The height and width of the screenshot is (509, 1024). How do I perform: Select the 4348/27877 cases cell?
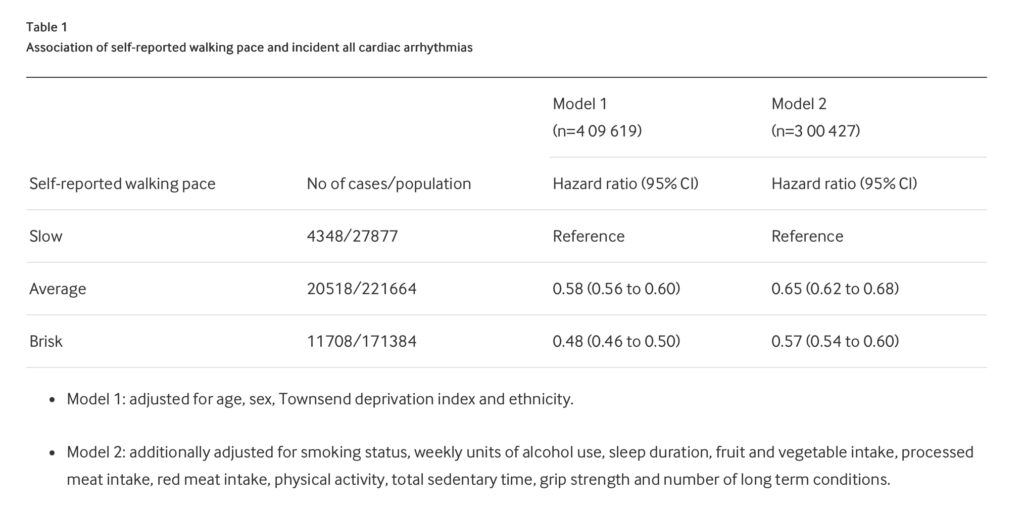tap(352, 236)
